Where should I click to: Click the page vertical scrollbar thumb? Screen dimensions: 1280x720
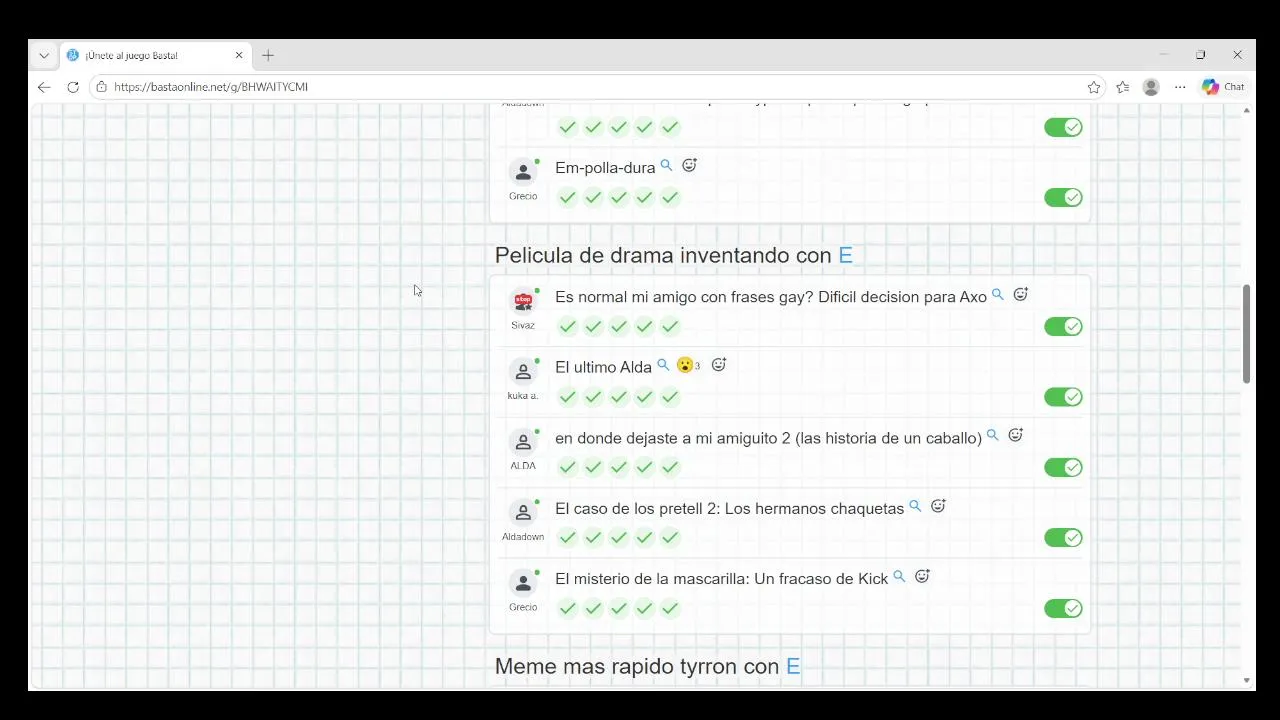(x=1246, y=333)
